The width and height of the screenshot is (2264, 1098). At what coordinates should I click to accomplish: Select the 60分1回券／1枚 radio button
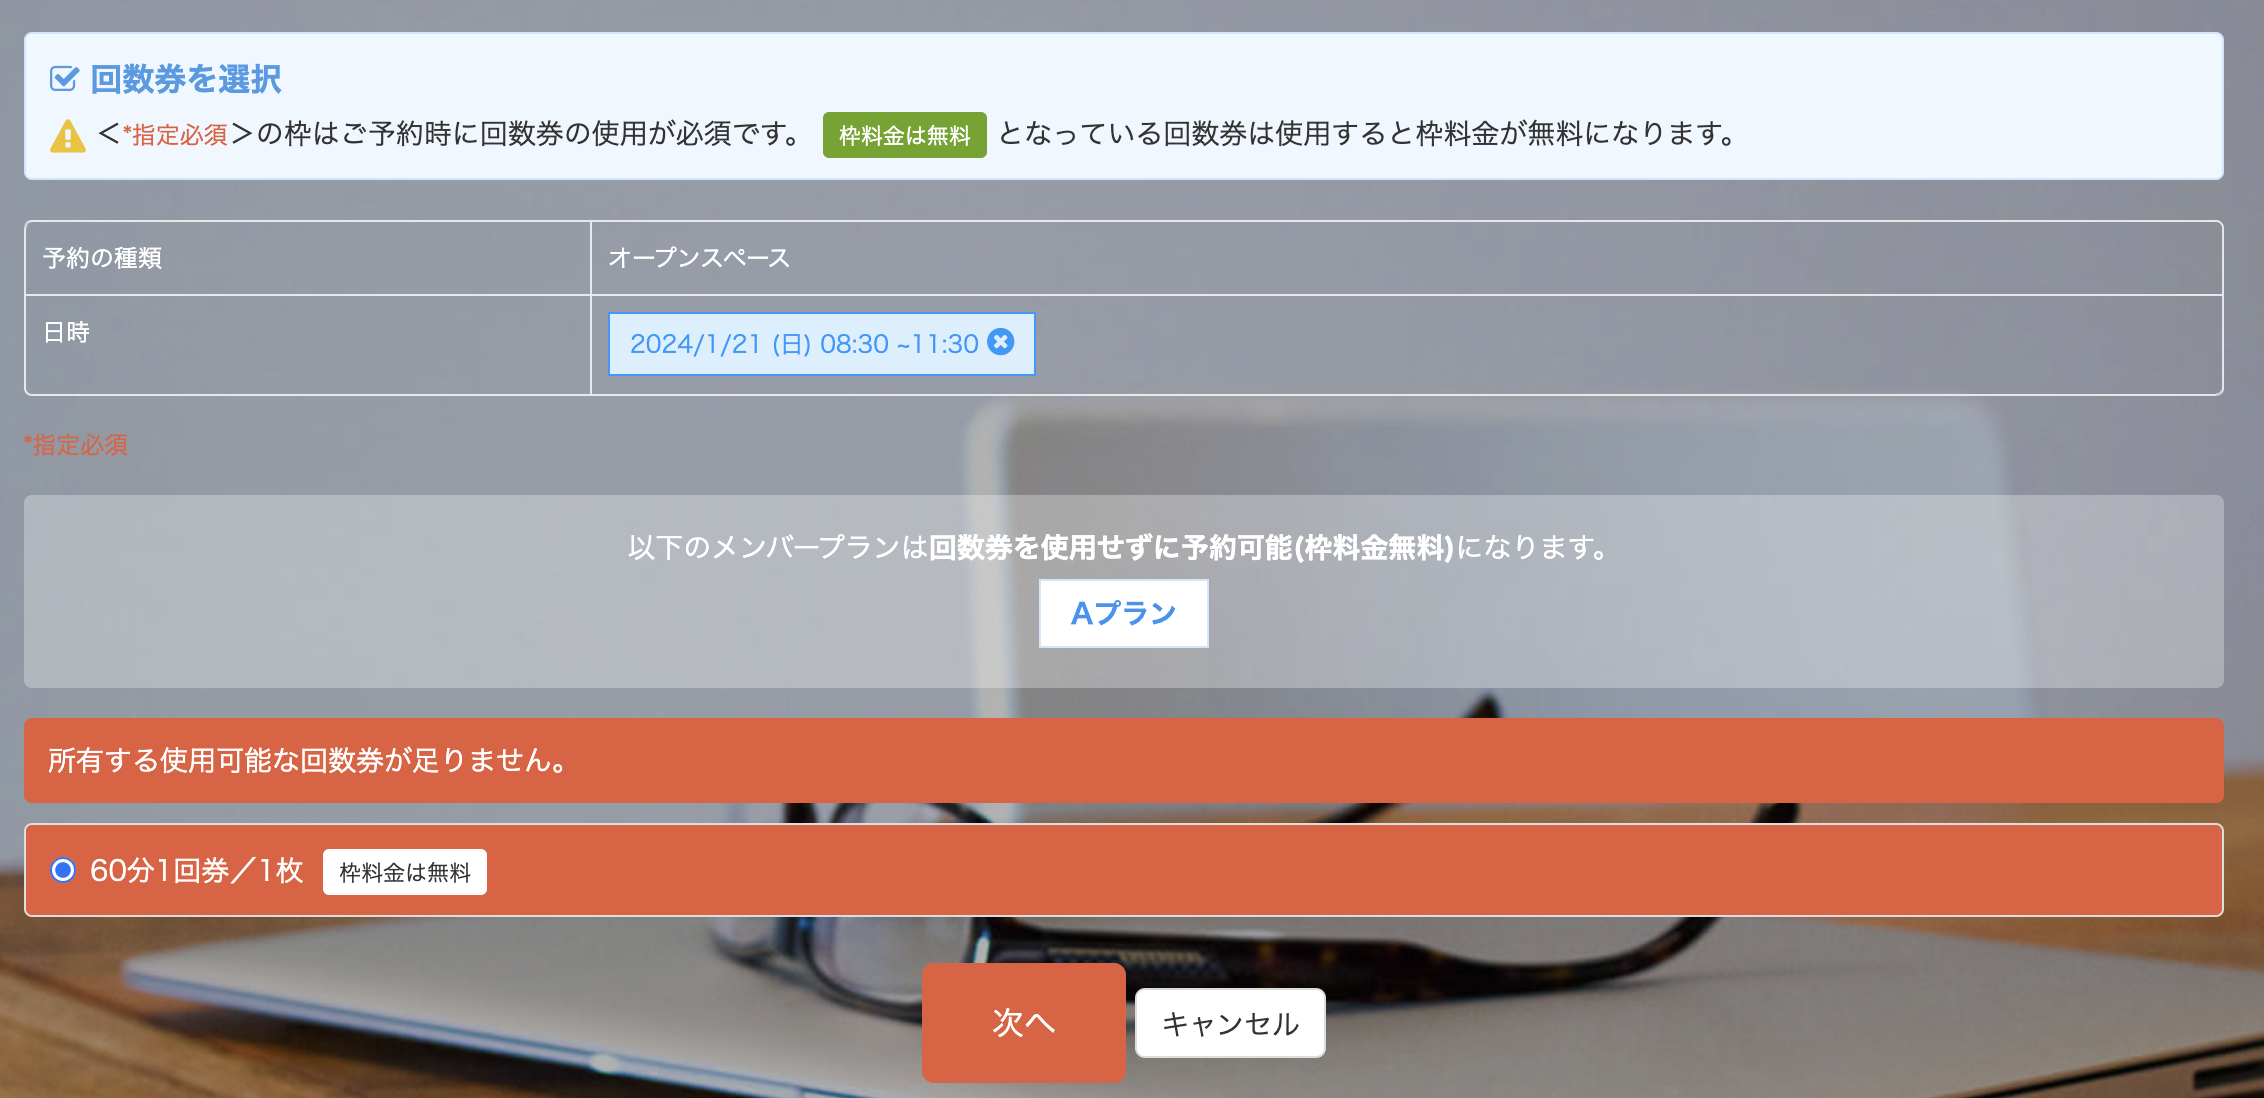[x=63, y=870]
